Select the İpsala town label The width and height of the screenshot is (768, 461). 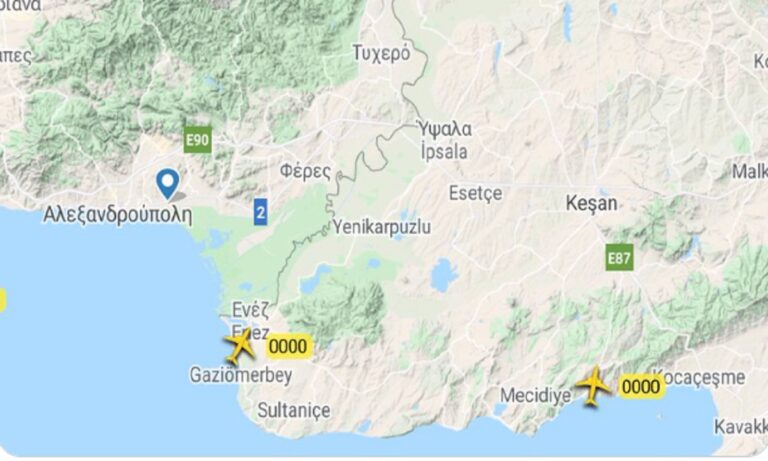pos(444,151)
